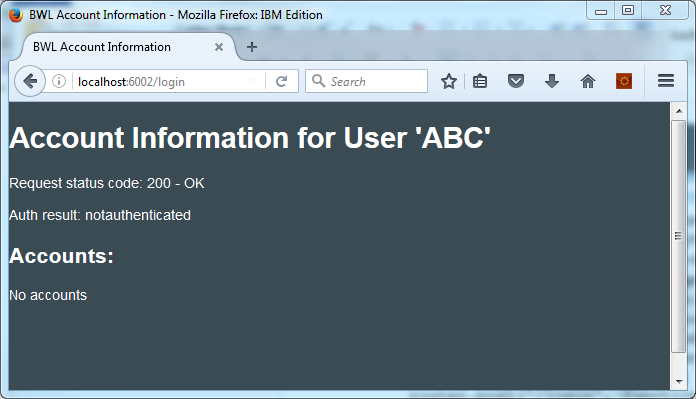
Task: Maximize the Firefox window
Action: tap(628, 11)
